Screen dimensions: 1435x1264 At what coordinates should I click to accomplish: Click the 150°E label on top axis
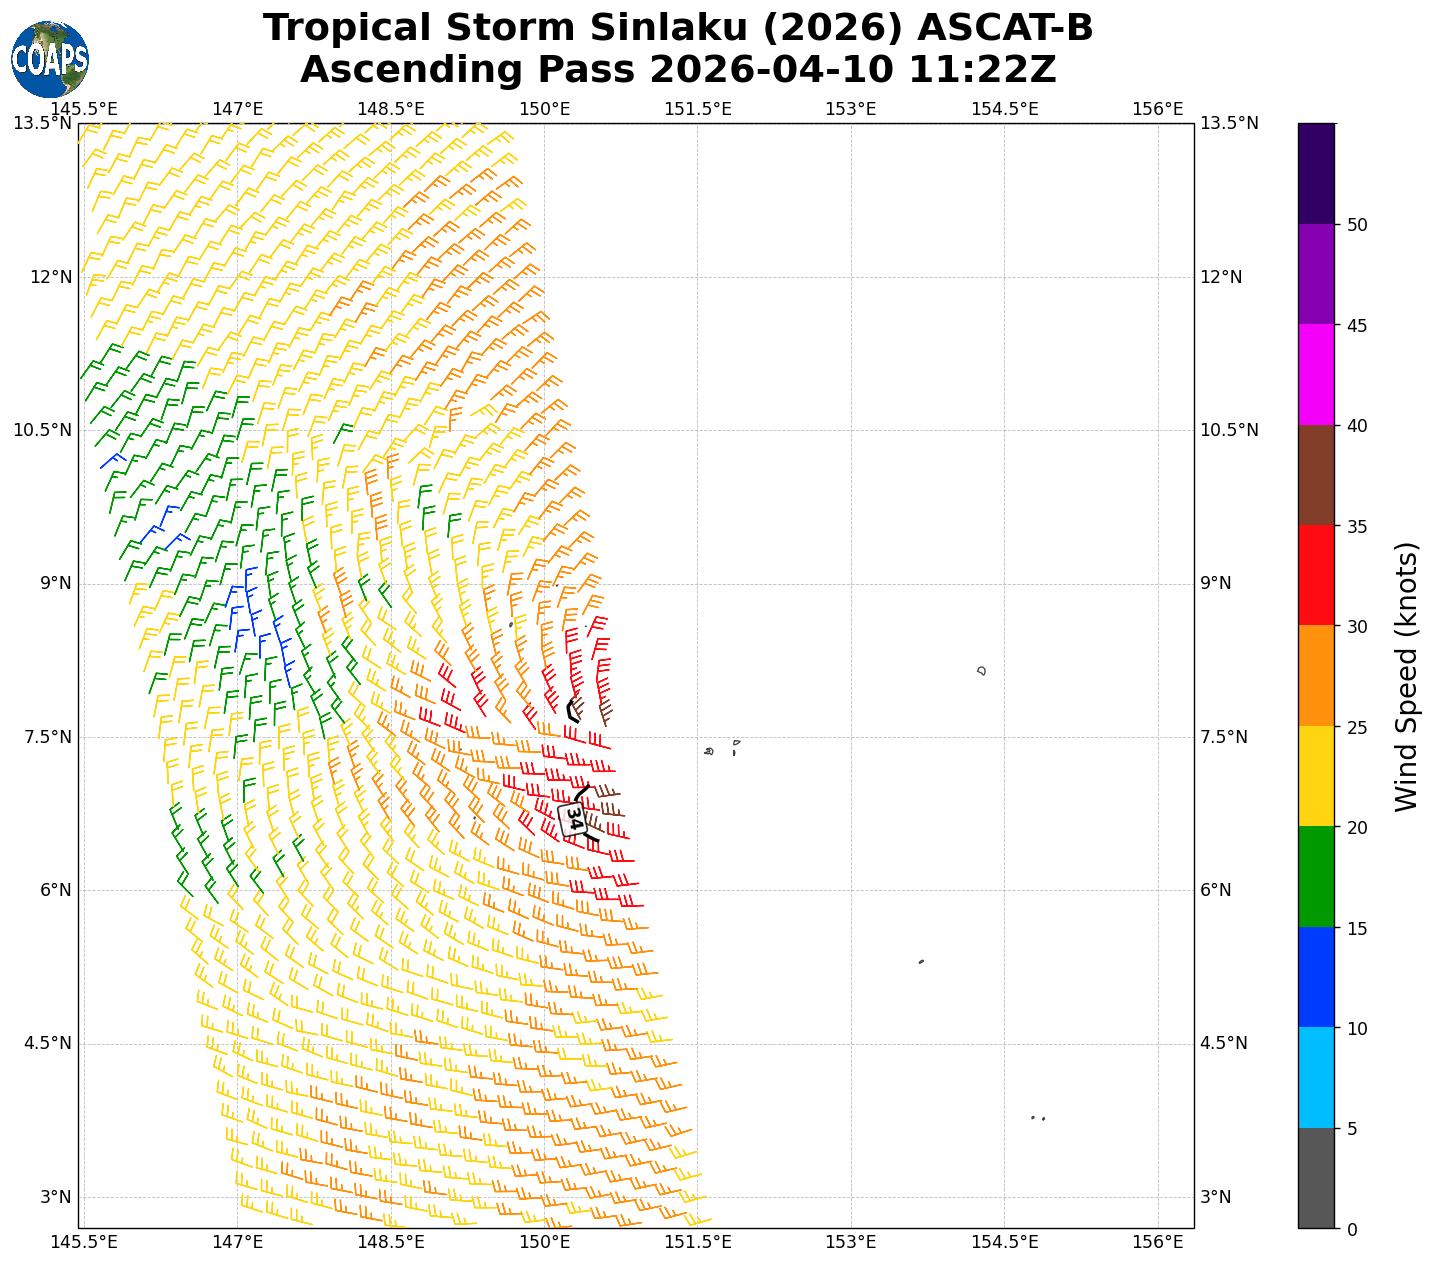pos(545,108)
